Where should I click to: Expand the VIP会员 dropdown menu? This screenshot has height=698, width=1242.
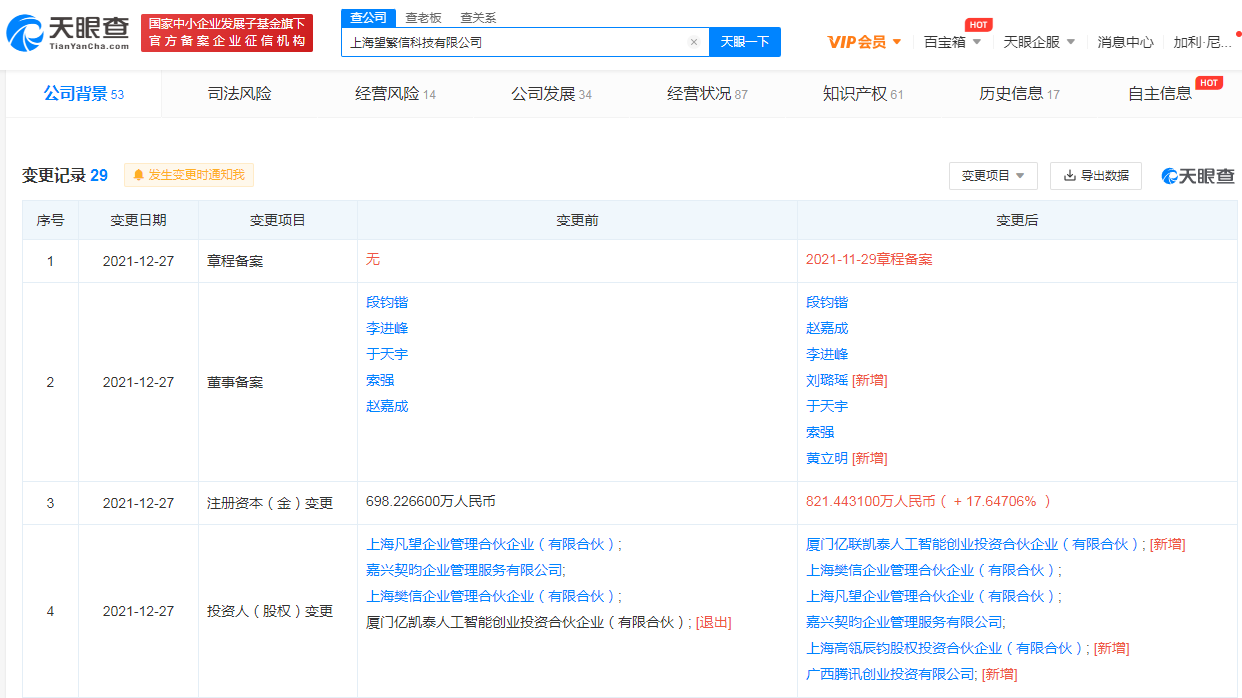865,42
